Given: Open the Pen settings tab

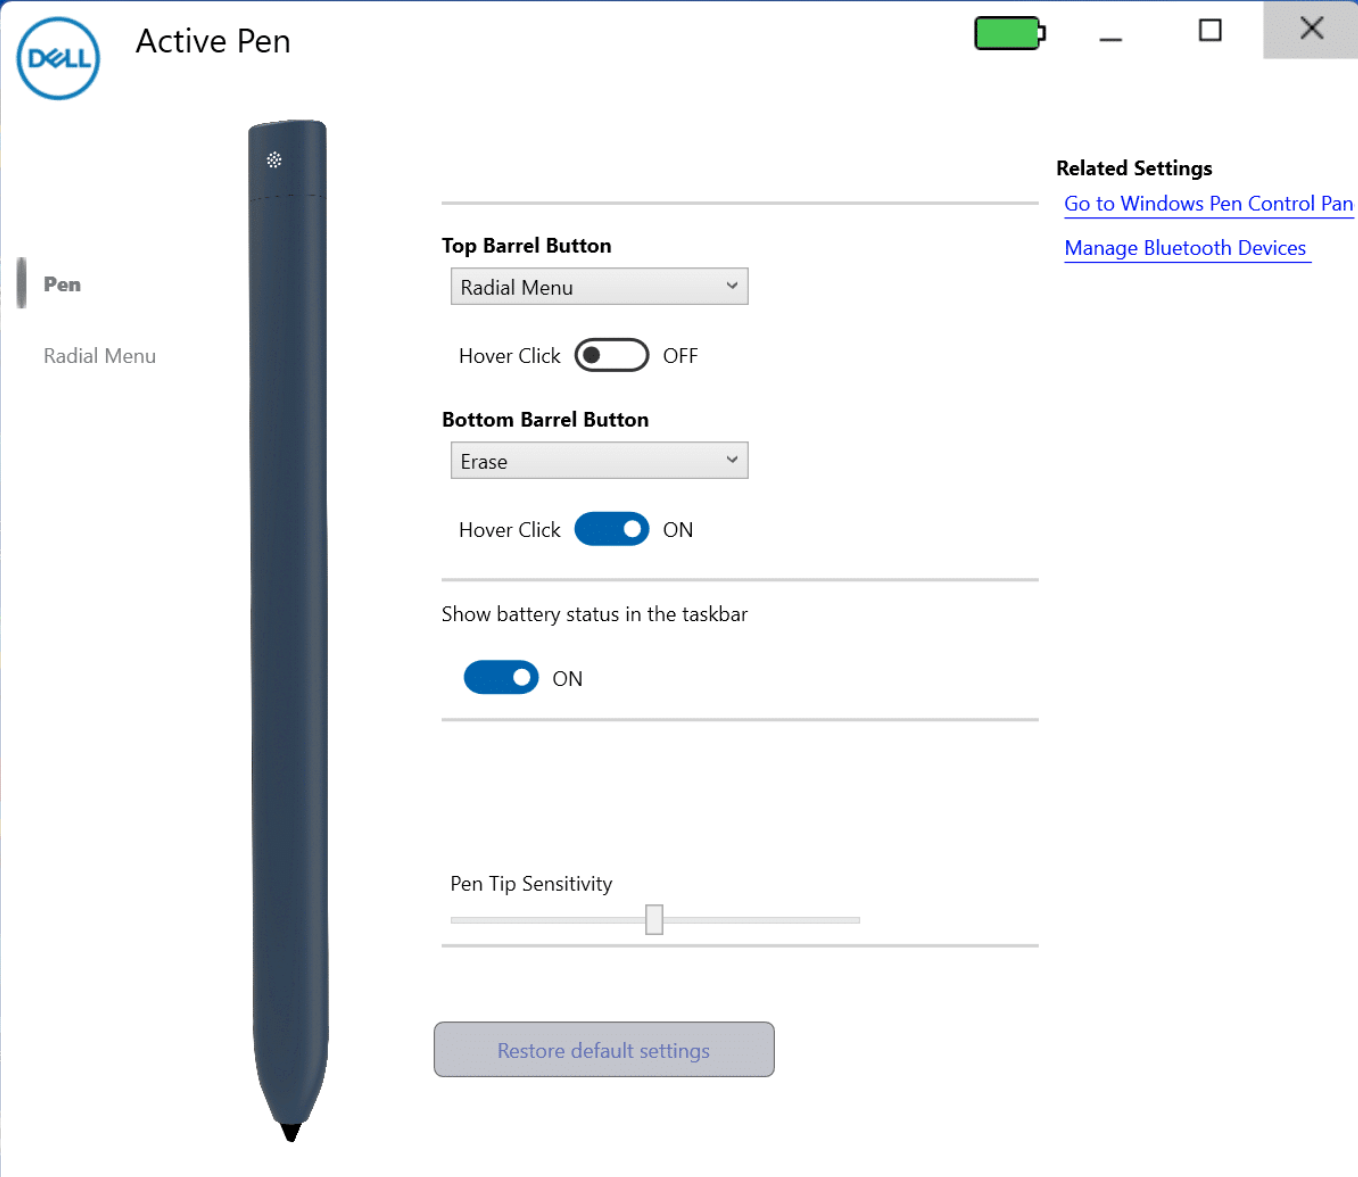Looking at the screenshot, I should (x=62, y=284).
